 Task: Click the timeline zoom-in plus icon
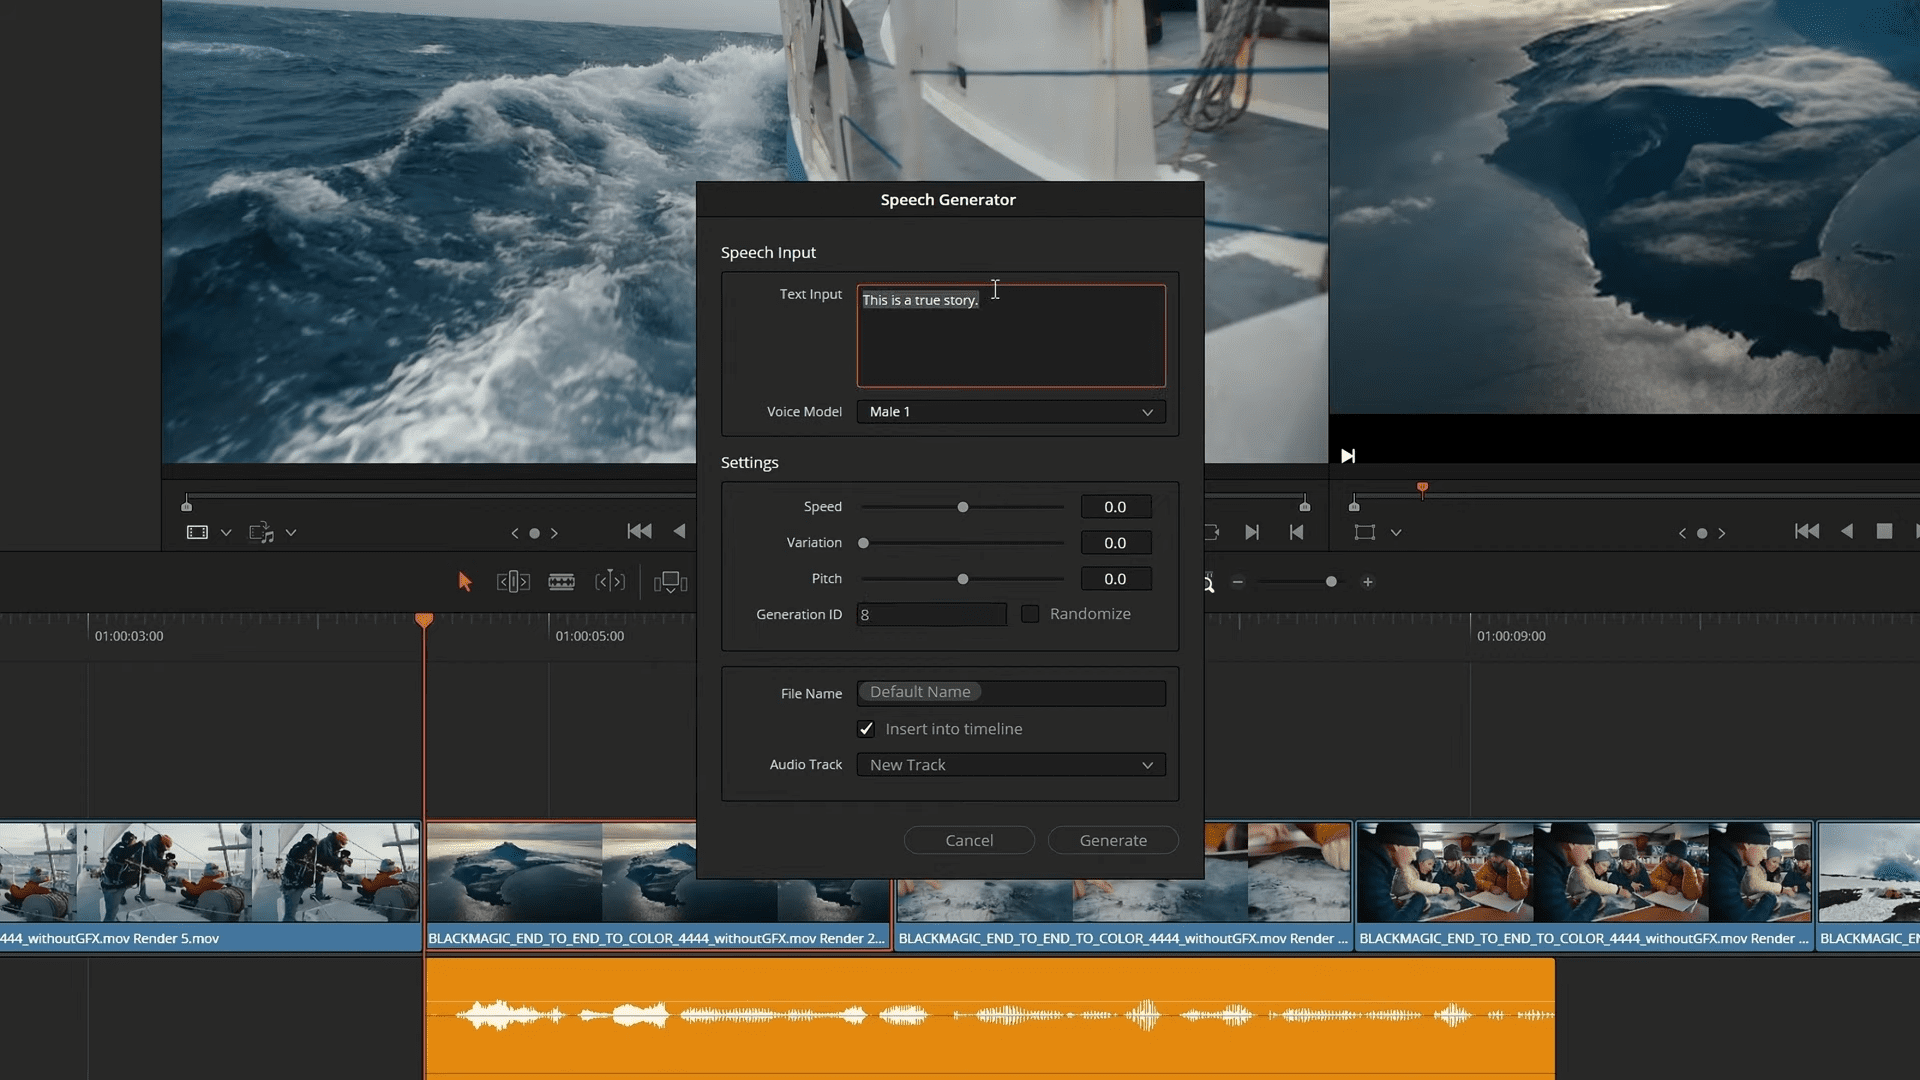[x=1368, y=582]
